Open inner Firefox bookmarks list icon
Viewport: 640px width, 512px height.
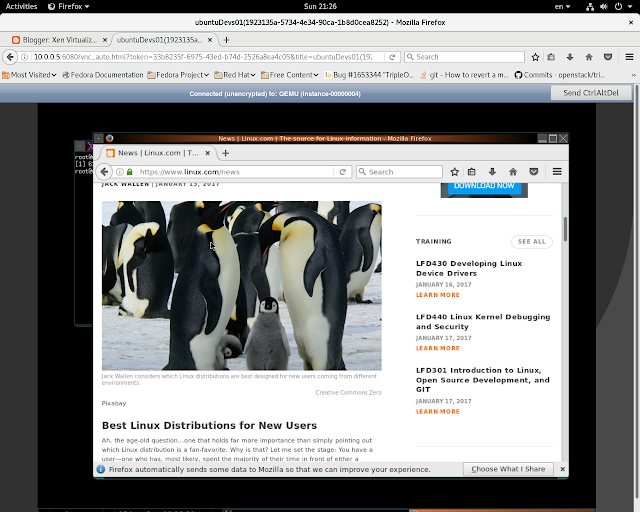point(472,172)
